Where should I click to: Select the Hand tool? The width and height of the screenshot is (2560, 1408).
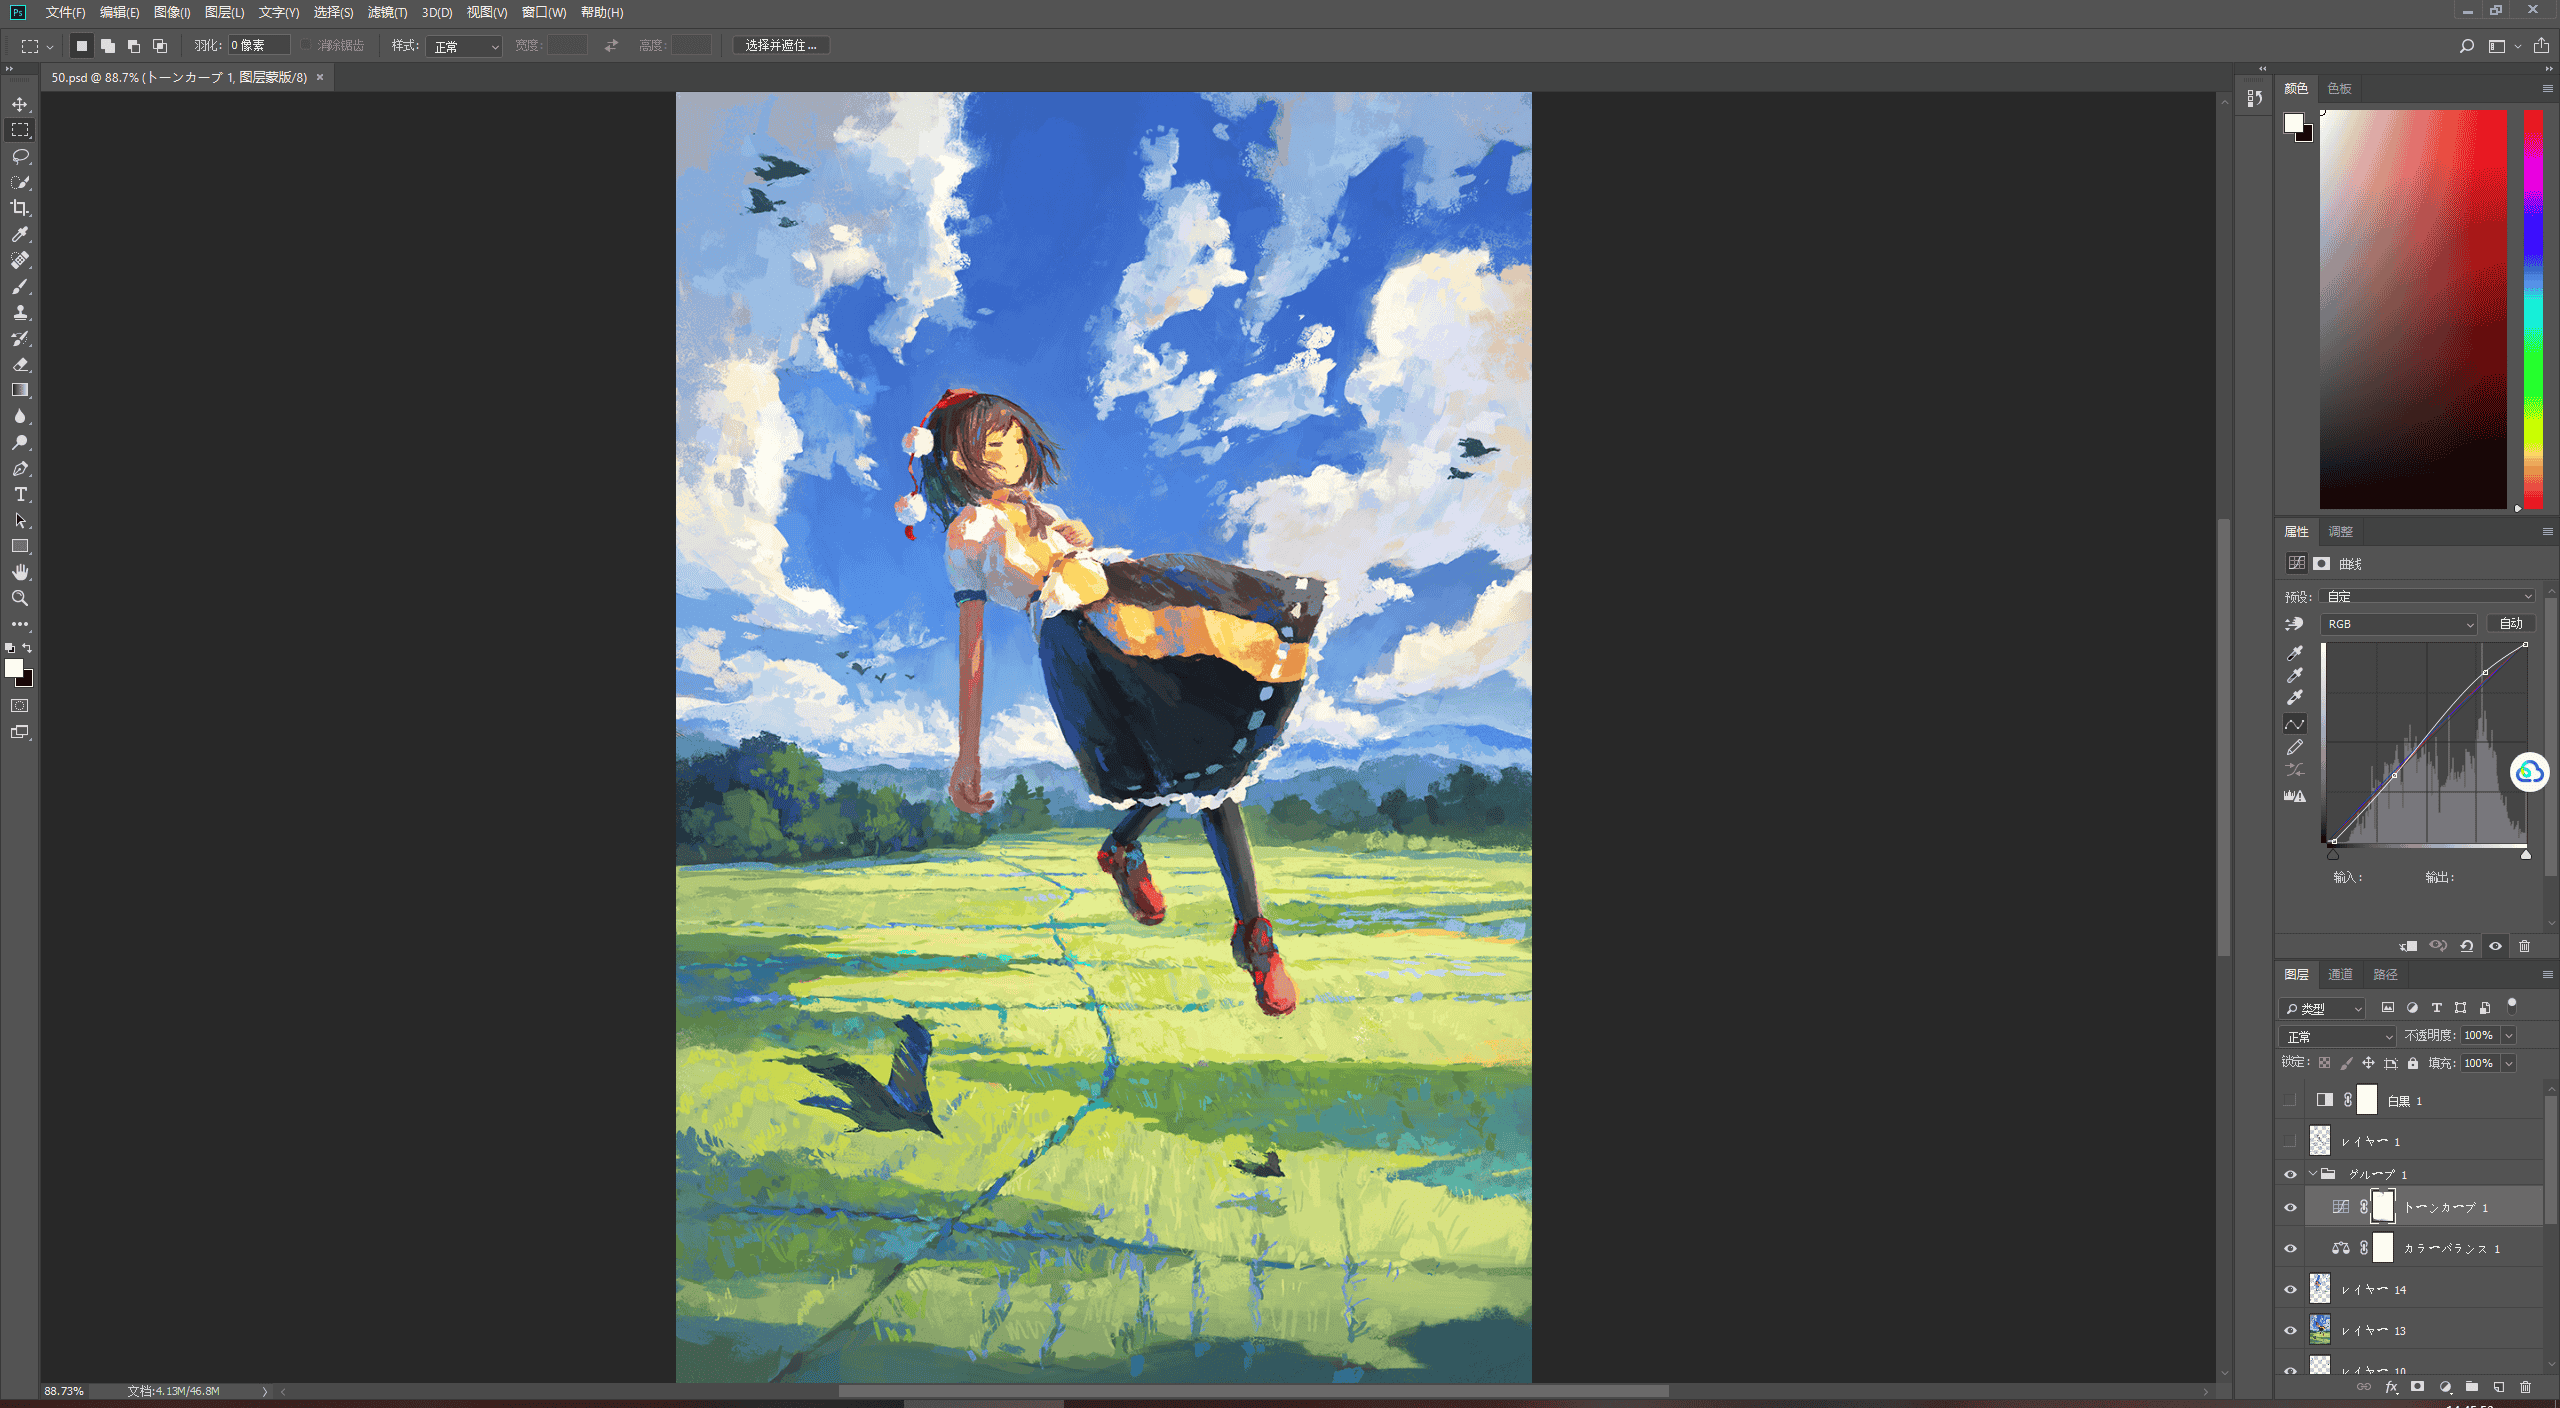point(20,572)
